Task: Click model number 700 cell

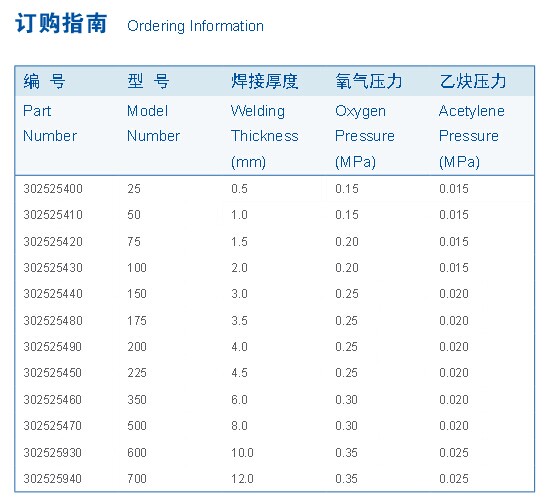Action: pos(137,478)
